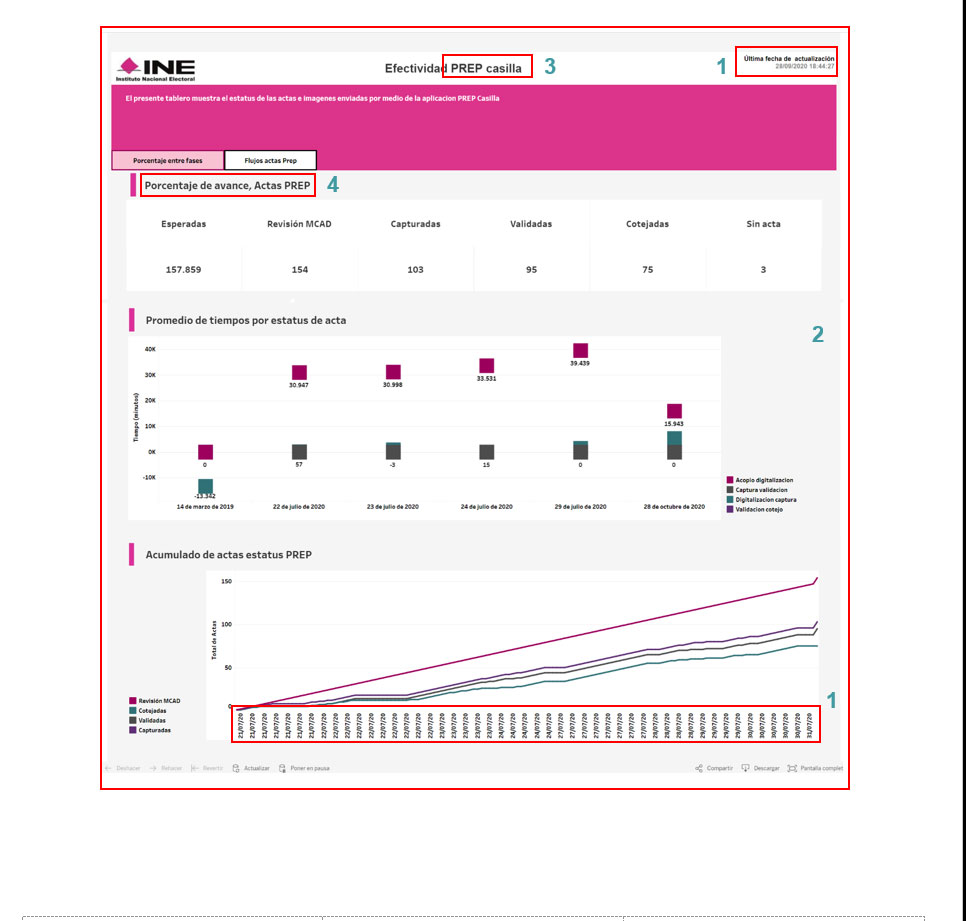Viewport: 966px width, 921px height.
Task: Open the Flujos actas Prep tab
Action: (270, 160)
